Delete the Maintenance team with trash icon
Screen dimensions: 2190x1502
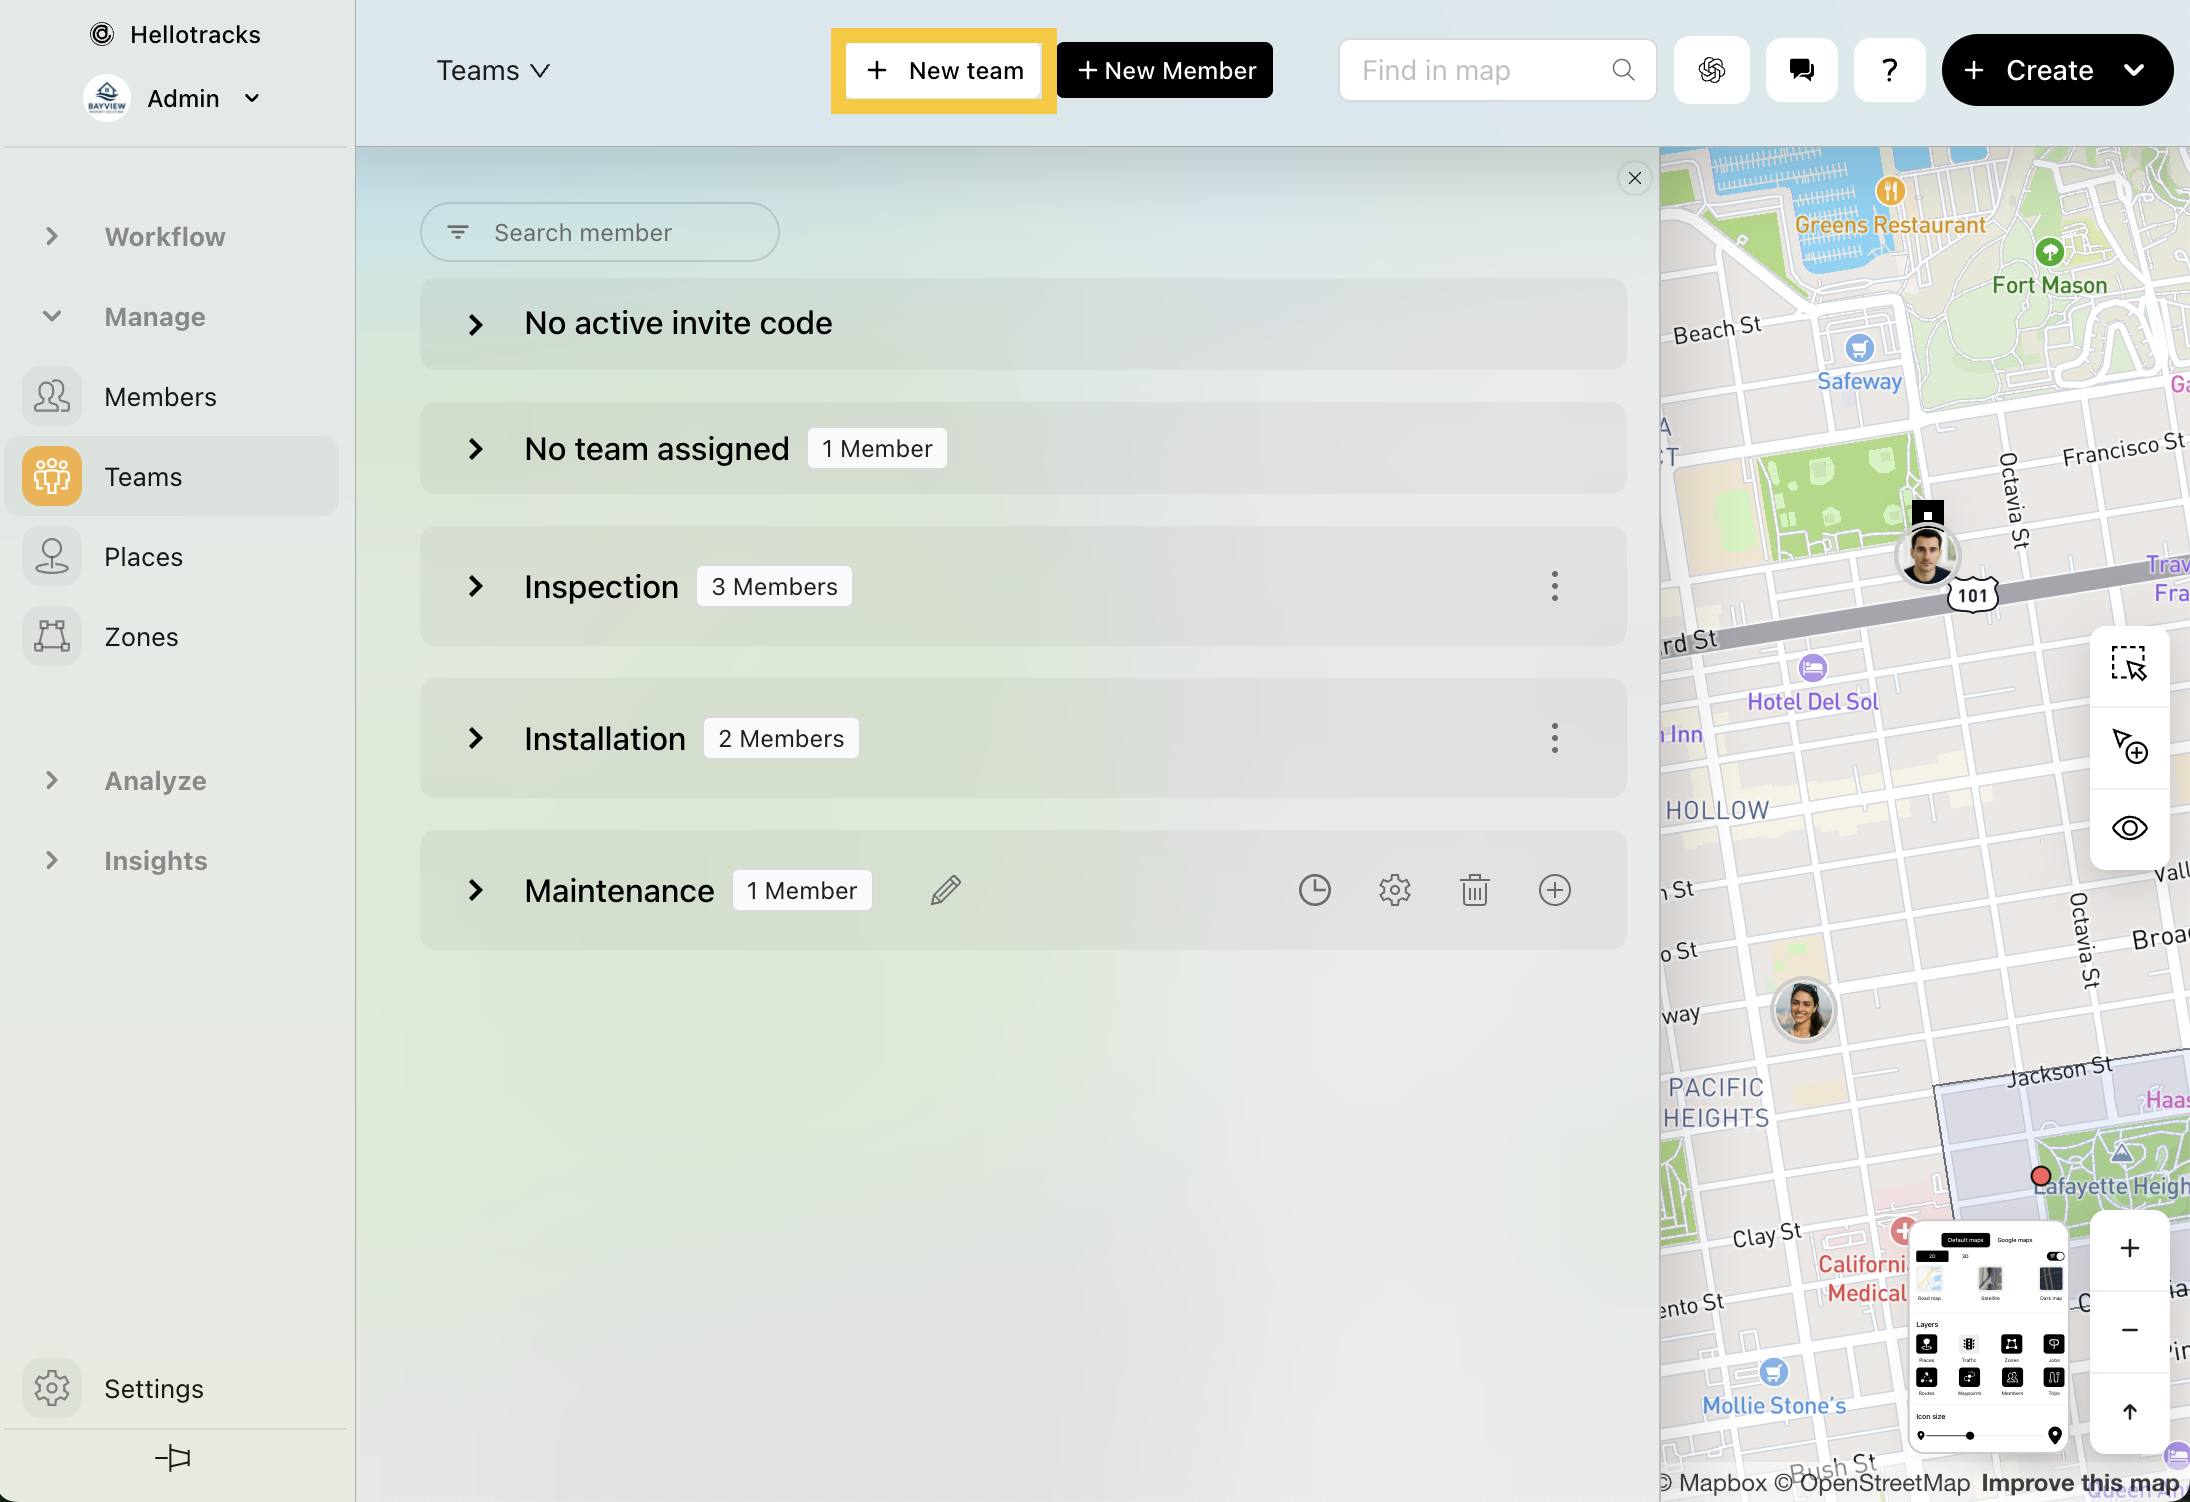(1474, 890)
